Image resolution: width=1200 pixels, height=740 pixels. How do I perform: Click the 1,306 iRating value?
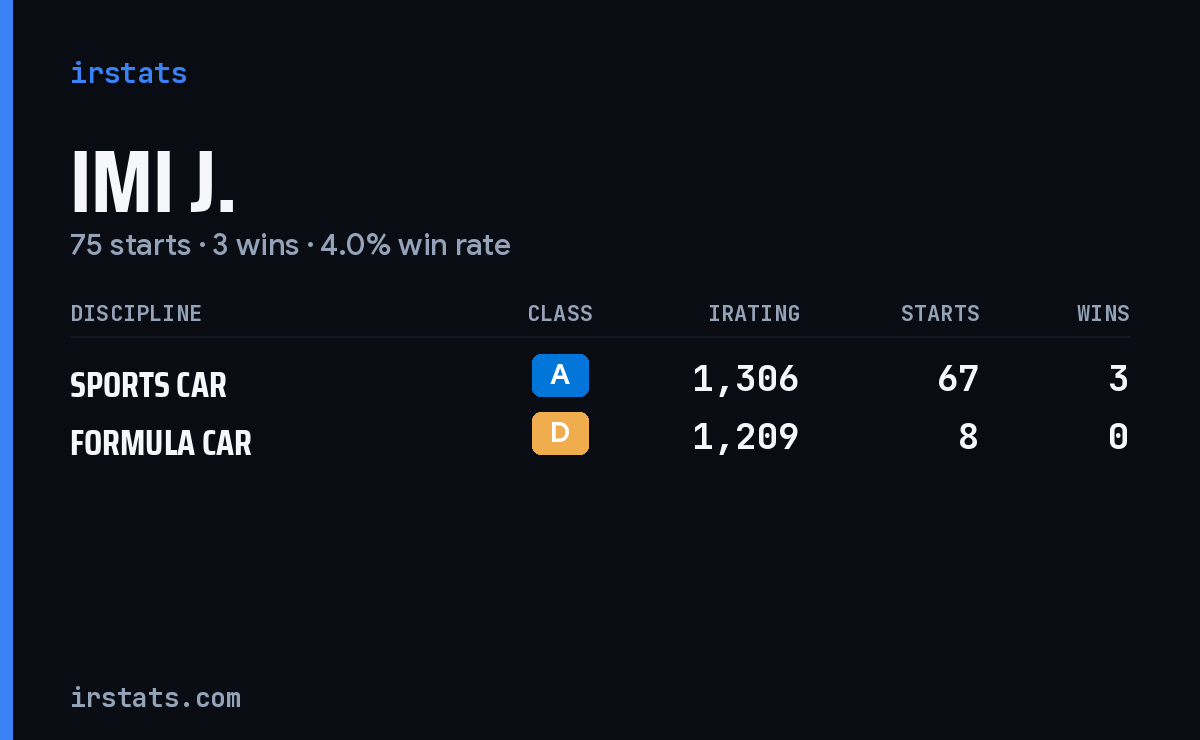click(x=746, y=379)
